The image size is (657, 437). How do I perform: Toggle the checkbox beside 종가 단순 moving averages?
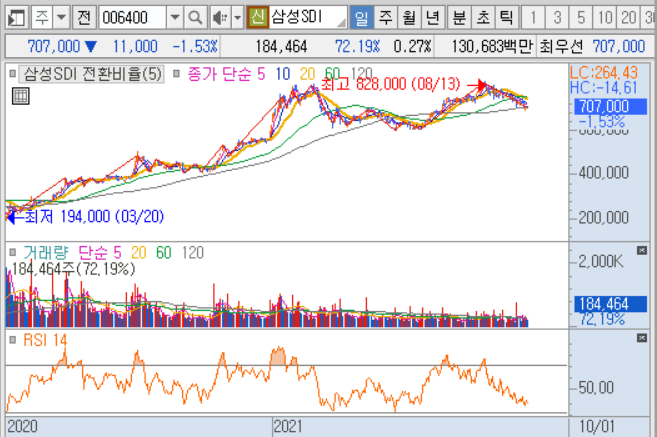coord(176,74)
